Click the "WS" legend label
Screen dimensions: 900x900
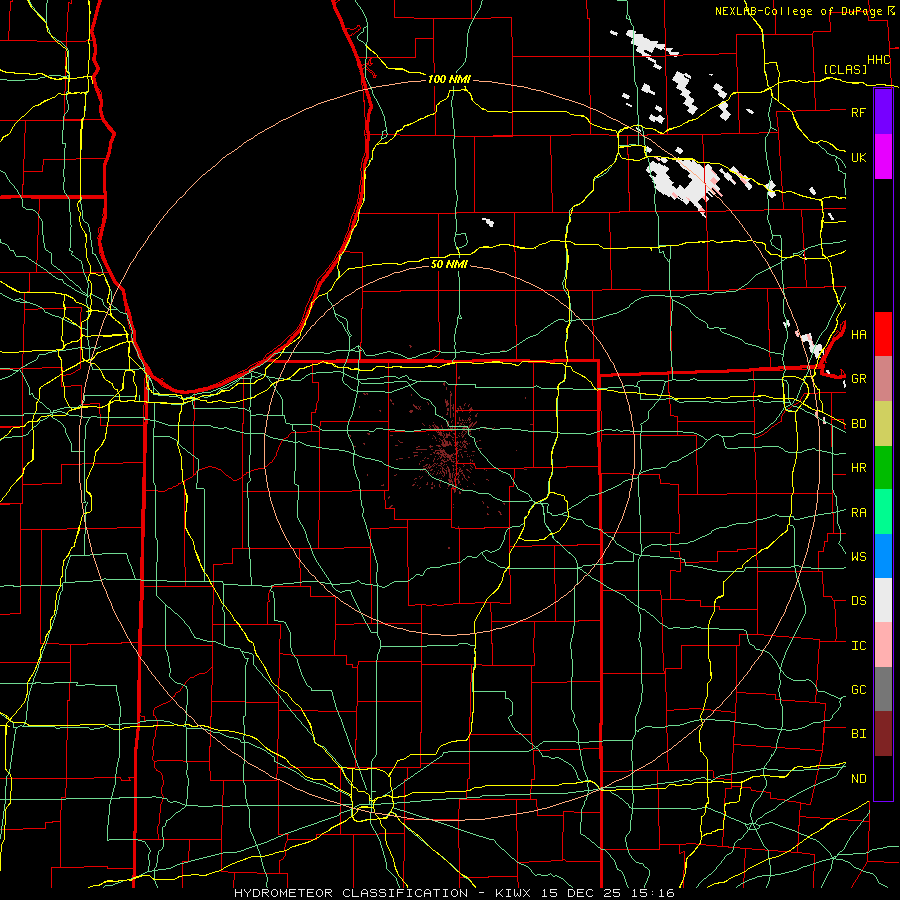858,557
